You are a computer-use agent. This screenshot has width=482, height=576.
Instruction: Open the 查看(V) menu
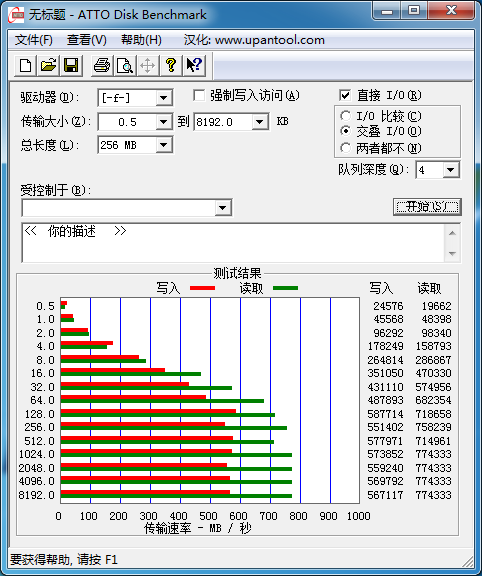point(87,40)
